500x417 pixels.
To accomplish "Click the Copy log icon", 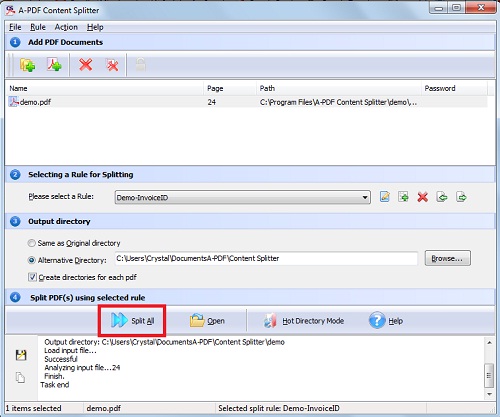I will tap(20, 377).
